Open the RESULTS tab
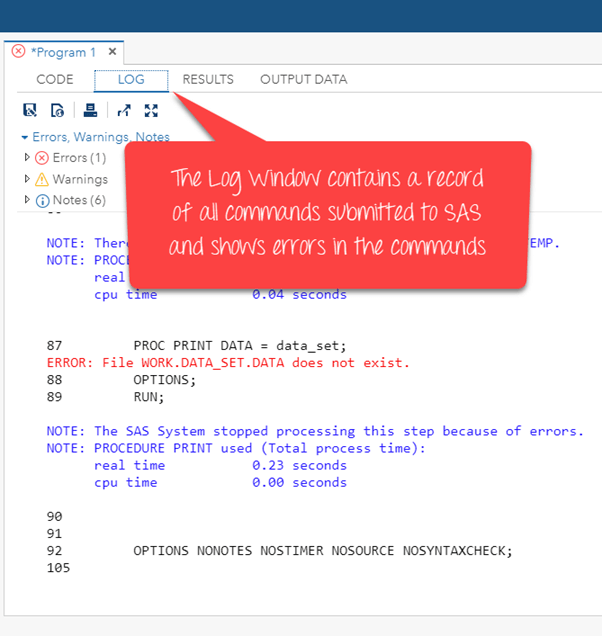This screenshot has height=636, width=602. coord(208,79)
